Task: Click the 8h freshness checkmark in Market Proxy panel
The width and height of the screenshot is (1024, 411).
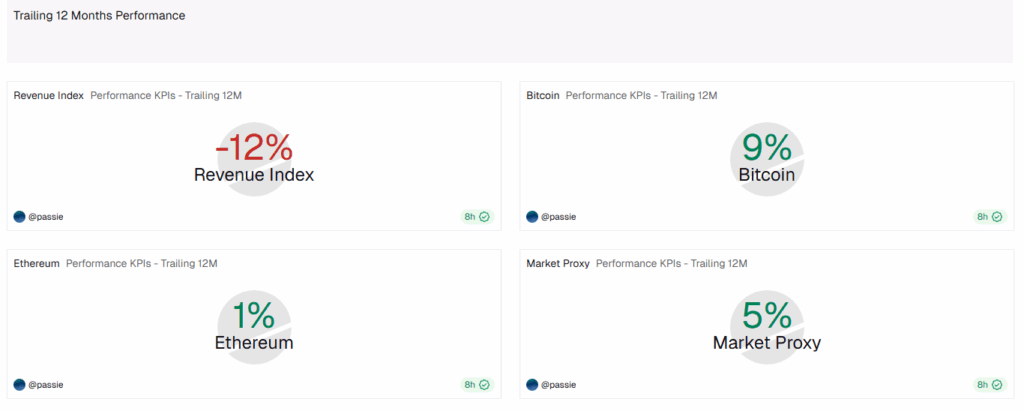Action: pyautogui.click(x=997, y=384)
